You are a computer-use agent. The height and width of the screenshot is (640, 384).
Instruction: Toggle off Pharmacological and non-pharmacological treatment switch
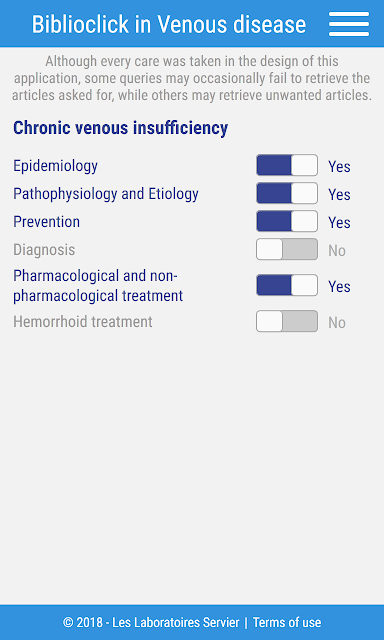[x=287, y=285]
